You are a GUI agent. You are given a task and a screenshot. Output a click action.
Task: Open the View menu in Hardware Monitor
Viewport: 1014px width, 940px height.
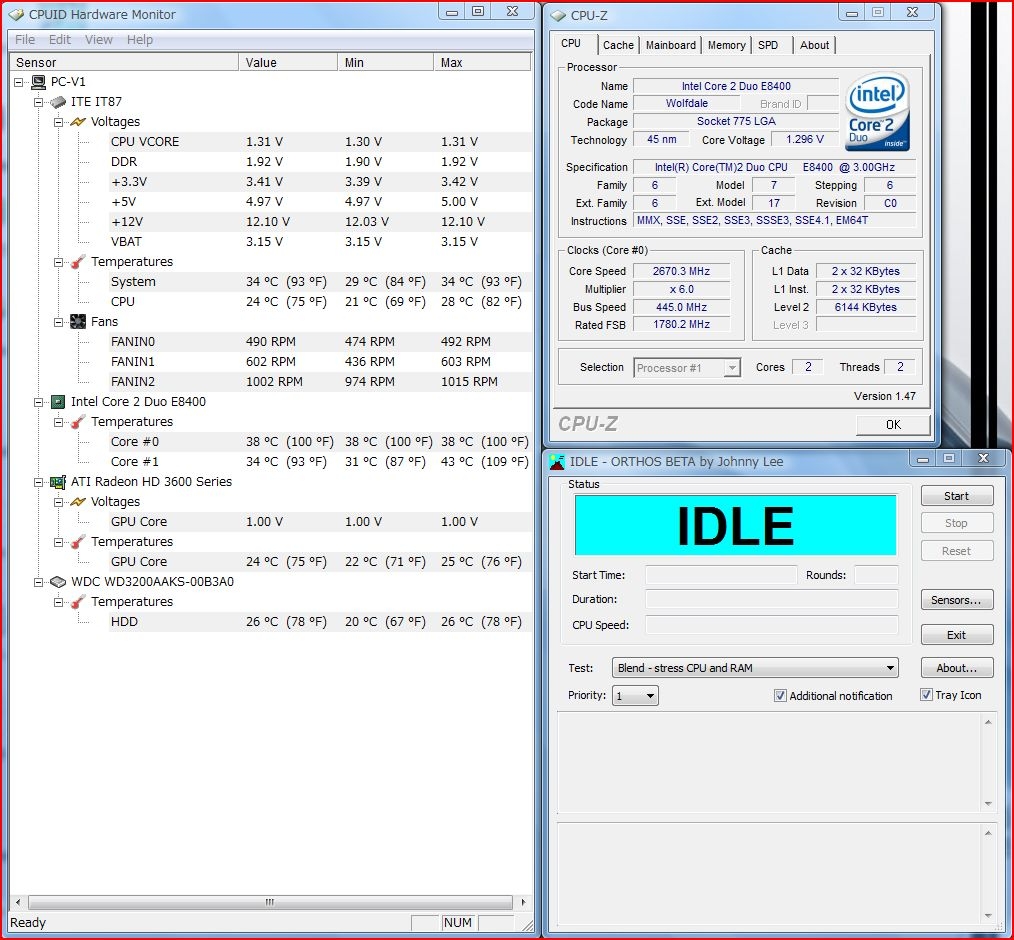[x=99, y=40]
